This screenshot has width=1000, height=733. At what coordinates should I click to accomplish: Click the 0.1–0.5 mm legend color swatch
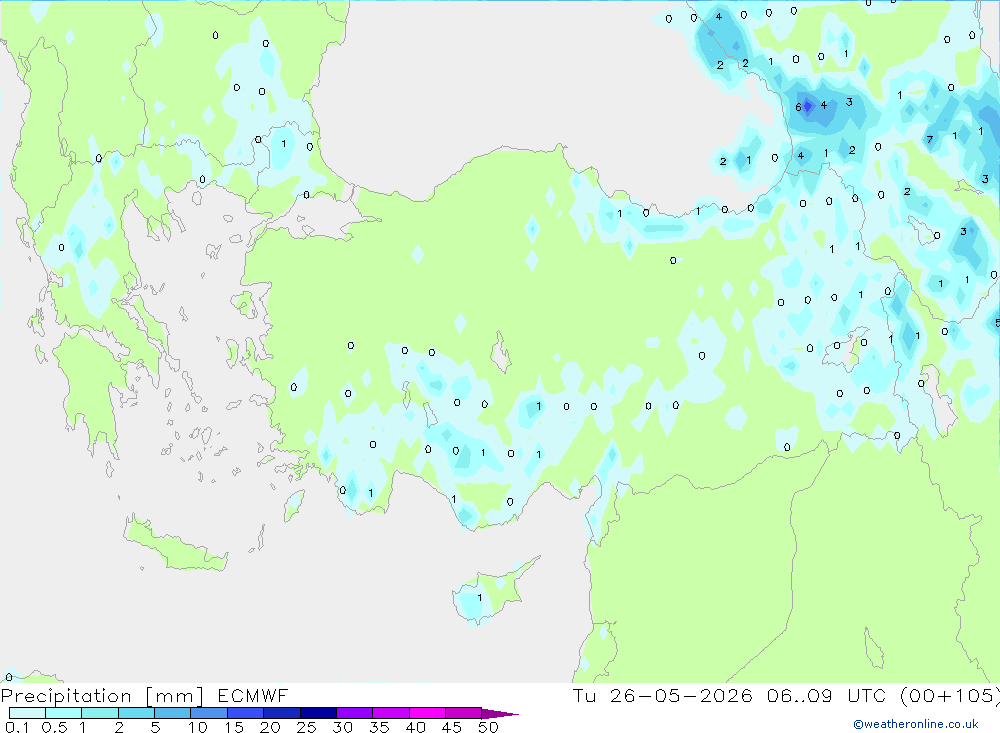(x=27, y=713)
